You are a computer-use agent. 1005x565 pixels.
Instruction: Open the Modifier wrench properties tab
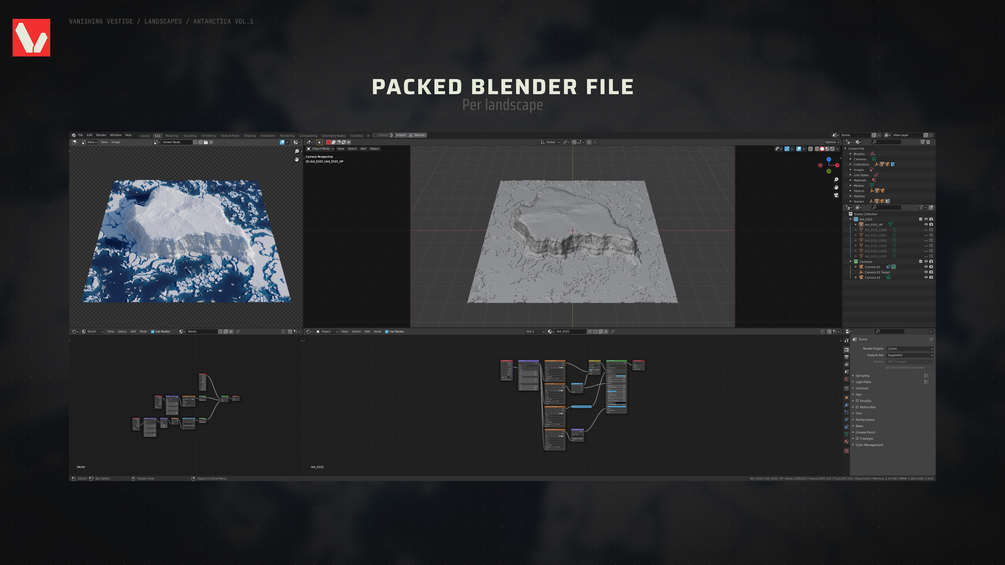(x=847, y=405)
